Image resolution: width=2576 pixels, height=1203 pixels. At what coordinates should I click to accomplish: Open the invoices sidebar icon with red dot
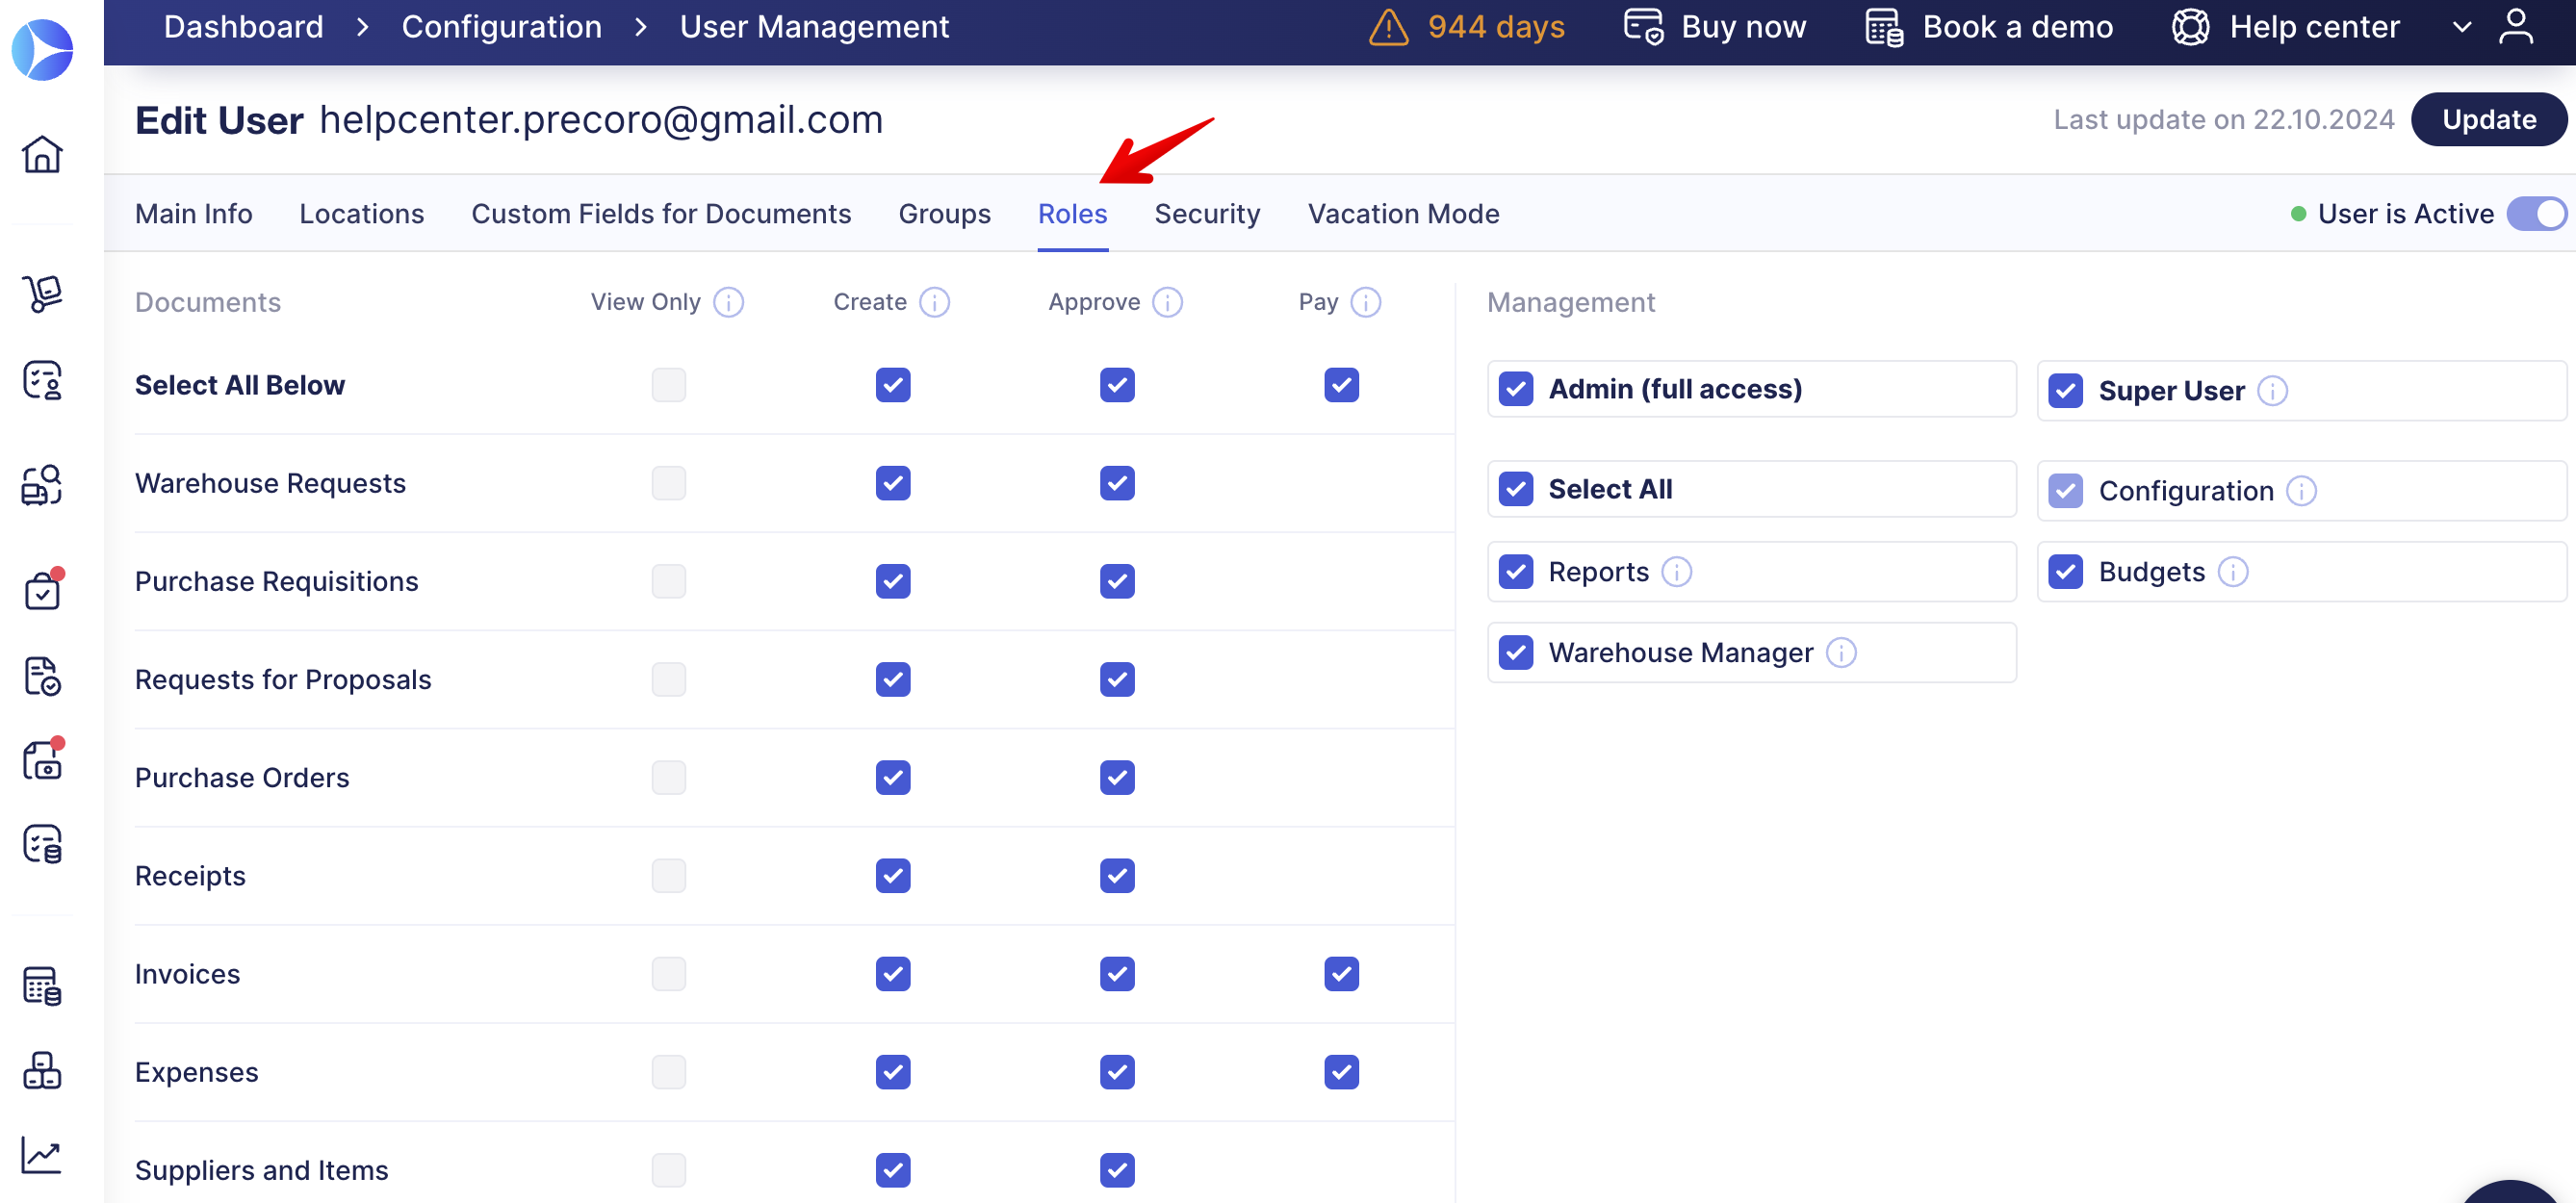(42, 760)
